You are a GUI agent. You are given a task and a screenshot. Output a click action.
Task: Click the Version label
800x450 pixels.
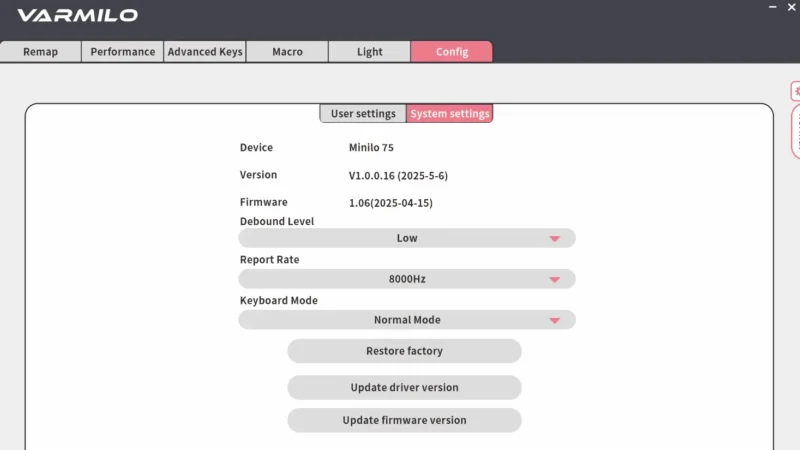(258, 174)
